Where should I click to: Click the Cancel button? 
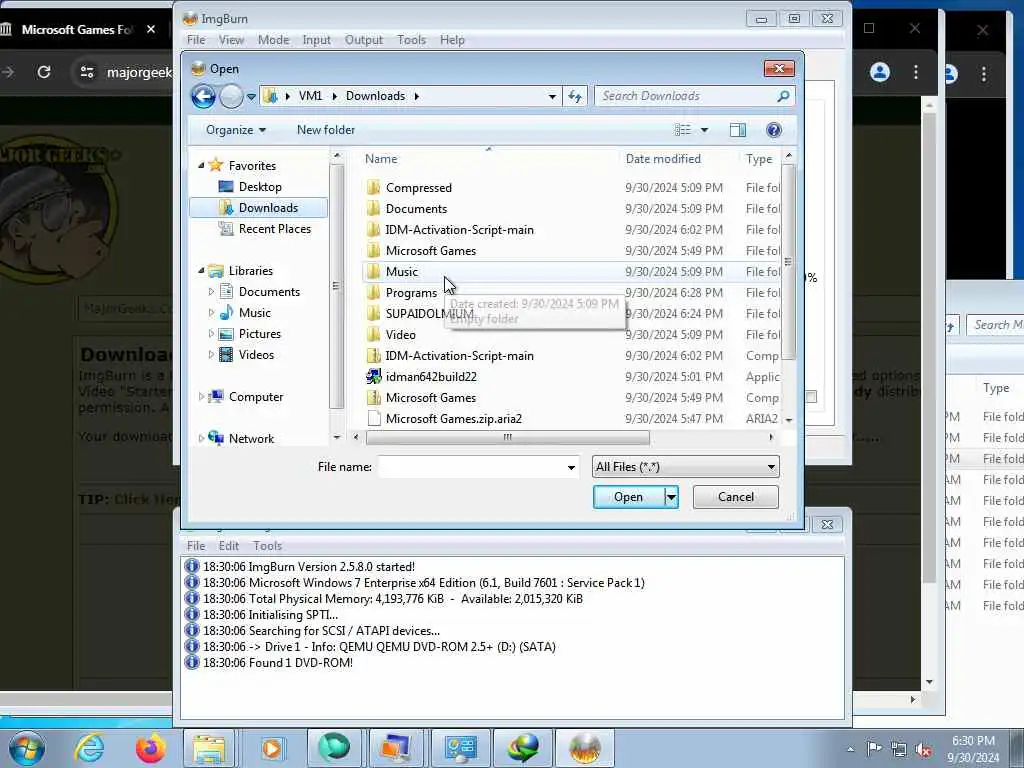(735, 497)
